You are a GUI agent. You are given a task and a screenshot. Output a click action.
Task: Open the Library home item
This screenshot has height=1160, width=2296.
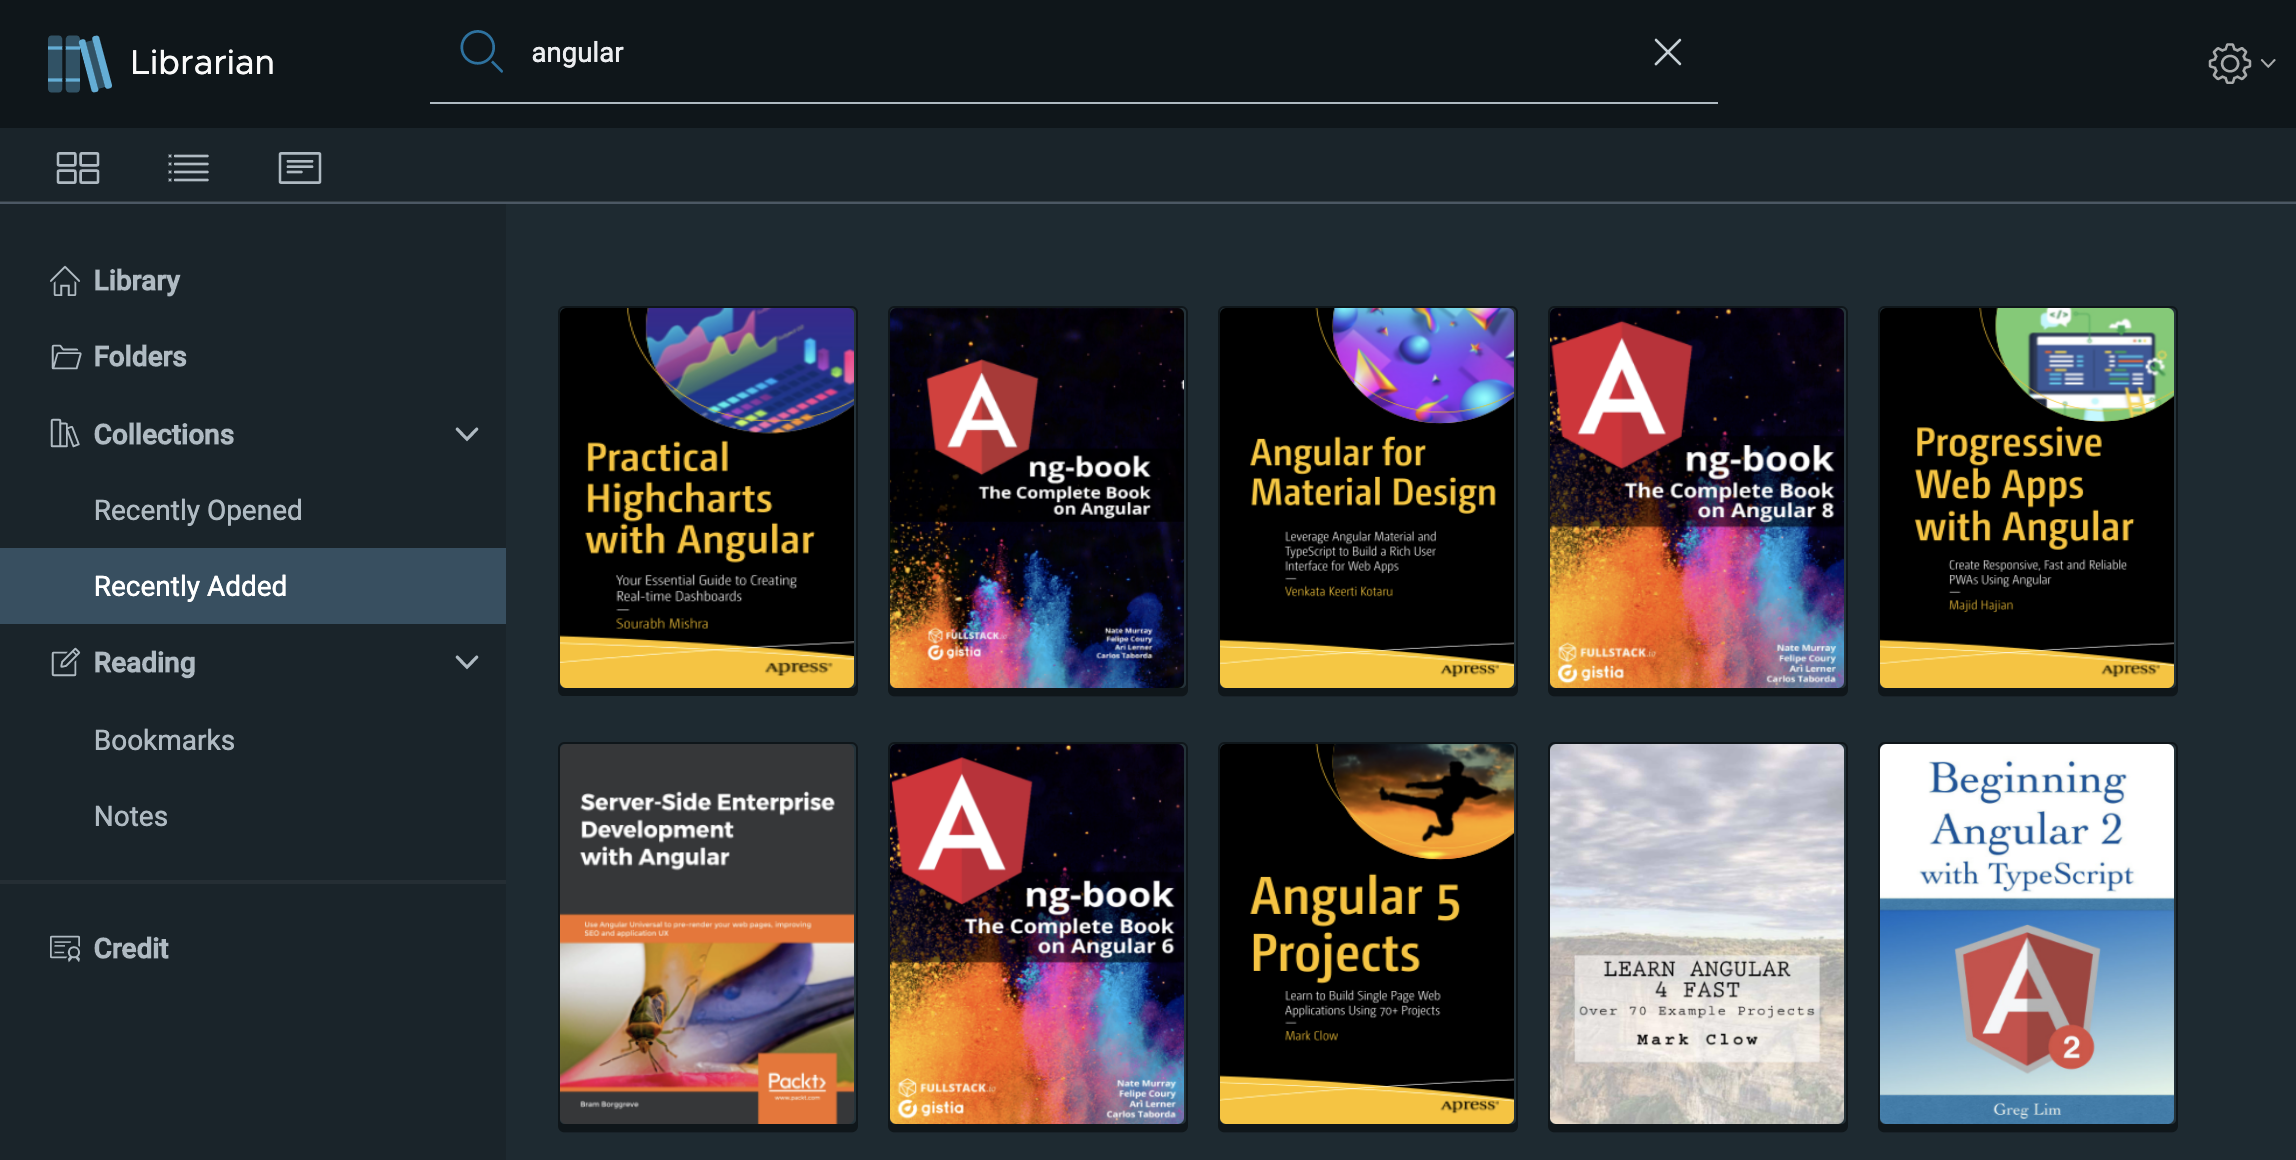[x=136, y=281]
